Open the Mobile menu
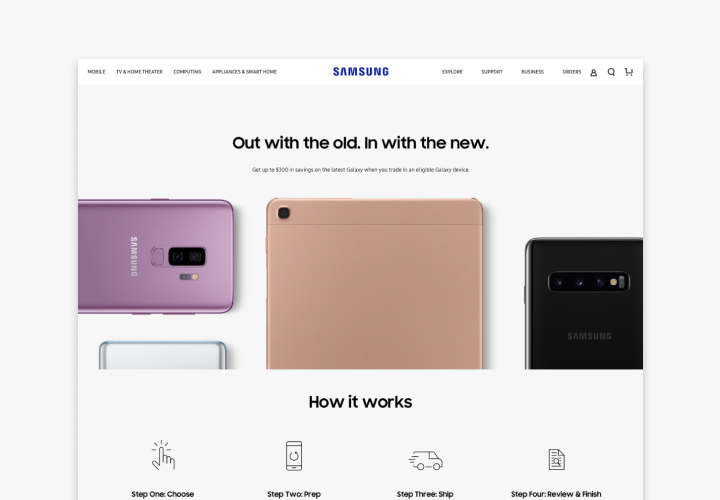This screenshot has width=720, height=500. [x=96, y=72]
